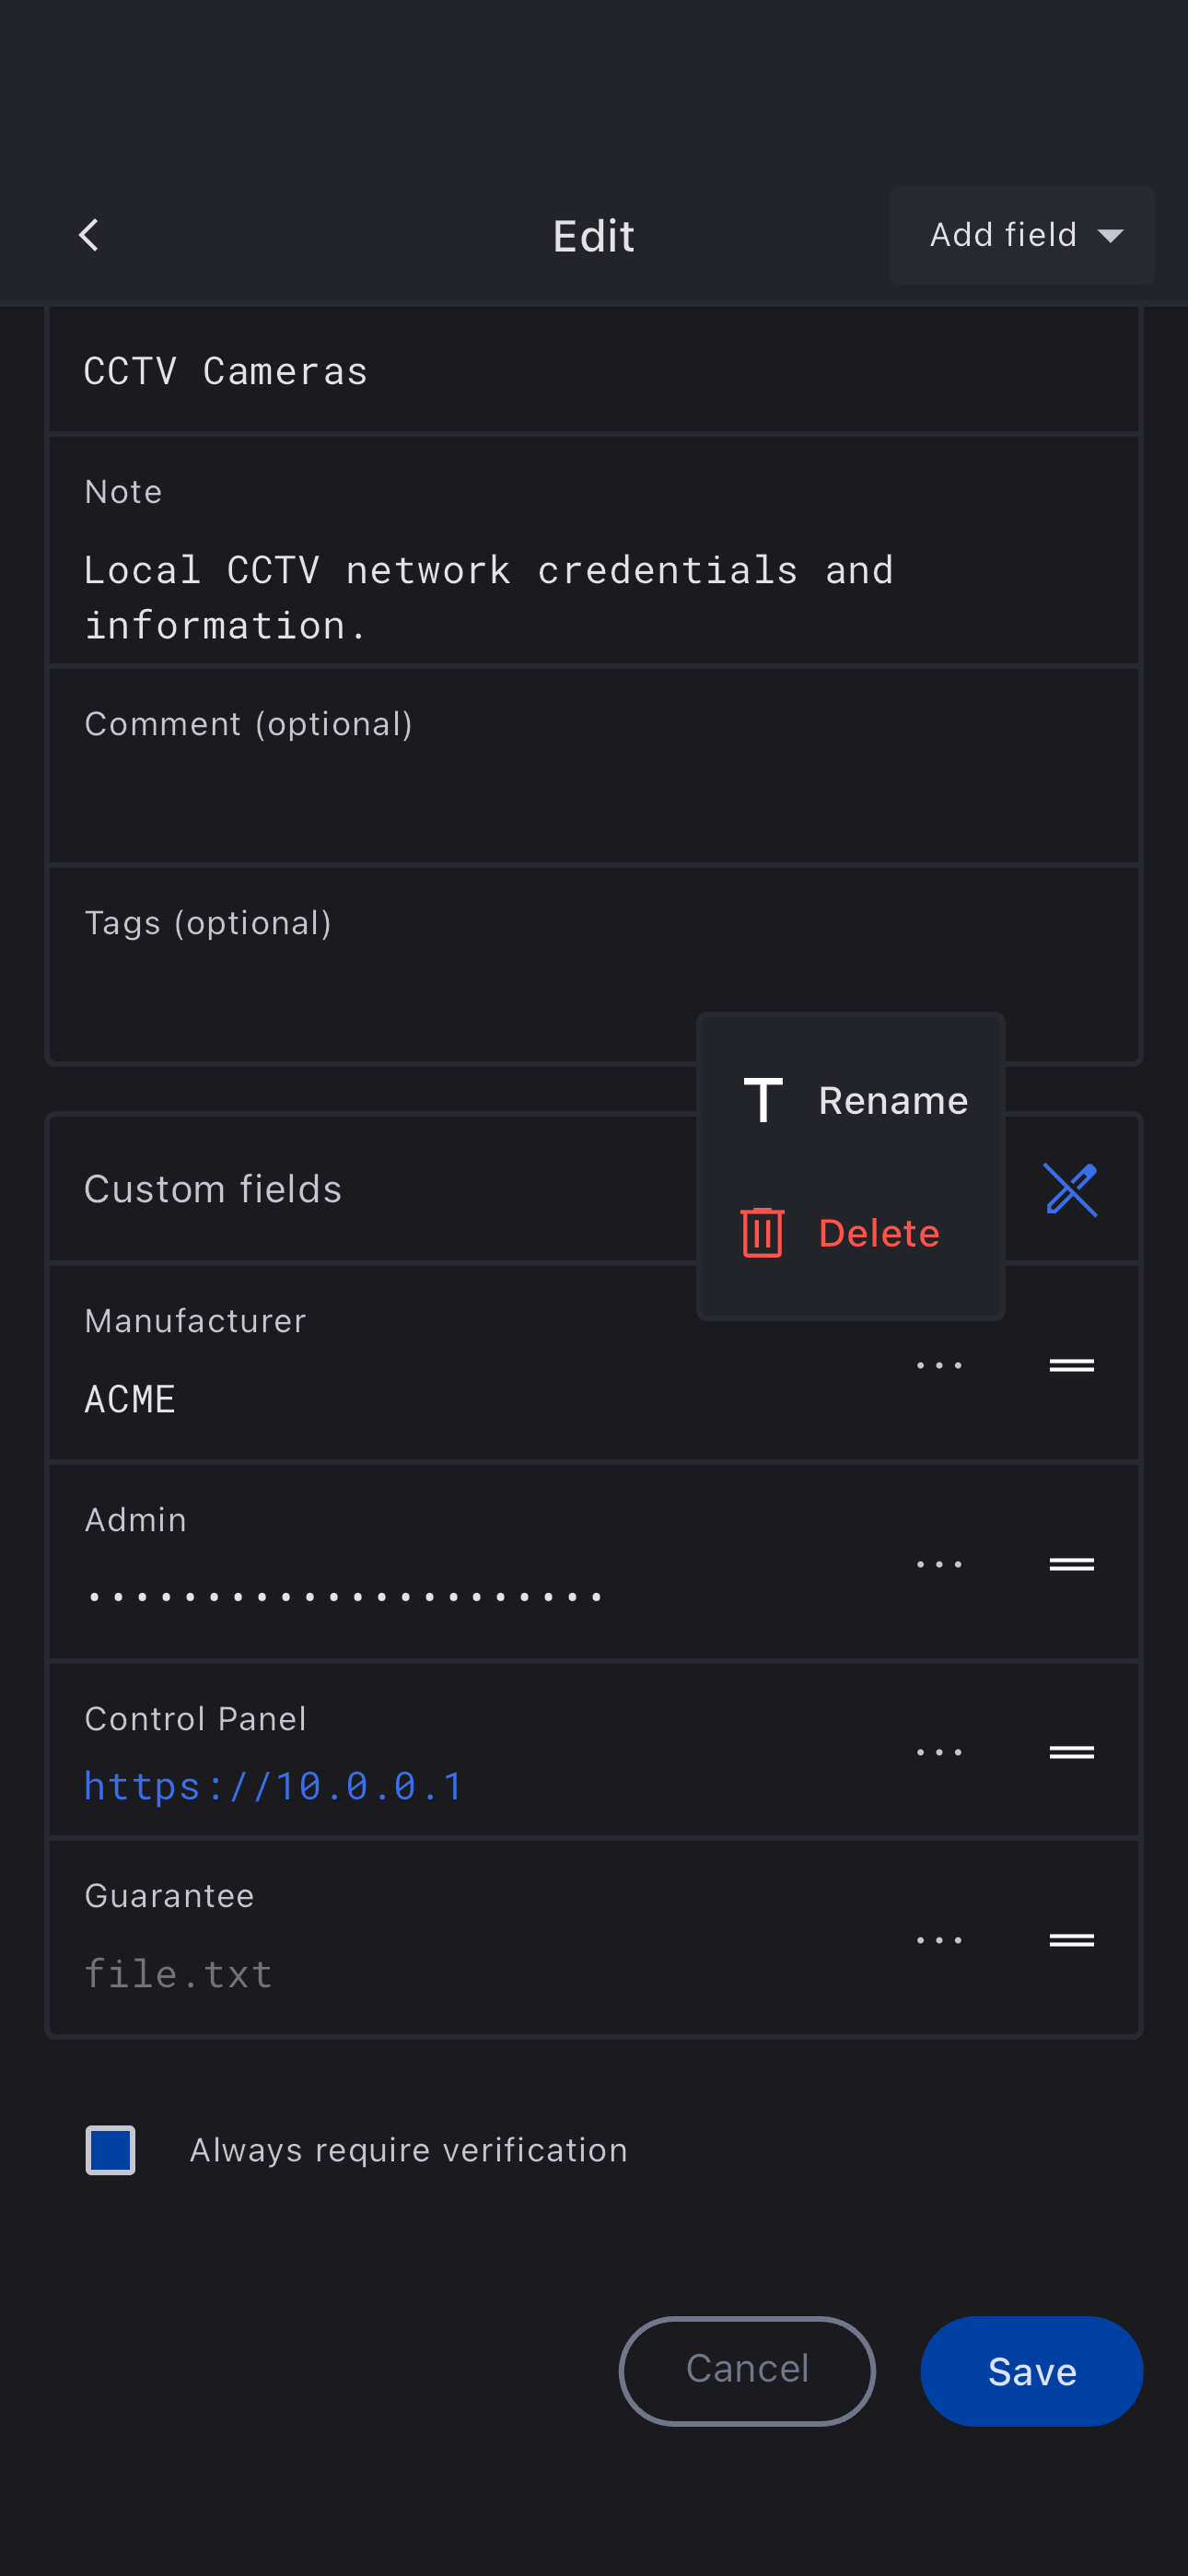Image resolution: width=1188 pixels, height=2576 pixels.
Task: Open the three-dot options for the Admin field
Action: coord(938,1564)
